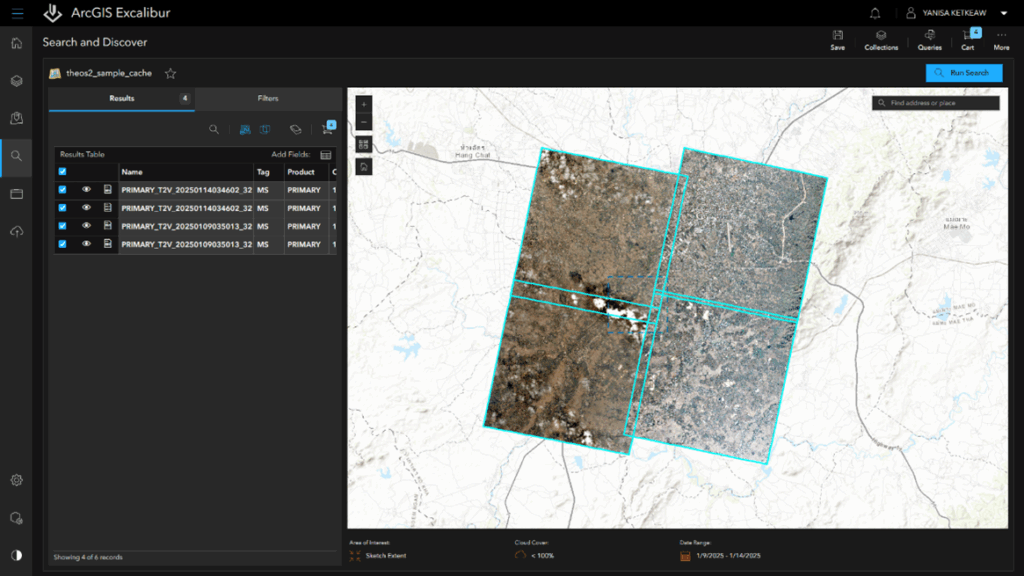
Task: Switch to the Filters tab
Action: click(268, 99)
